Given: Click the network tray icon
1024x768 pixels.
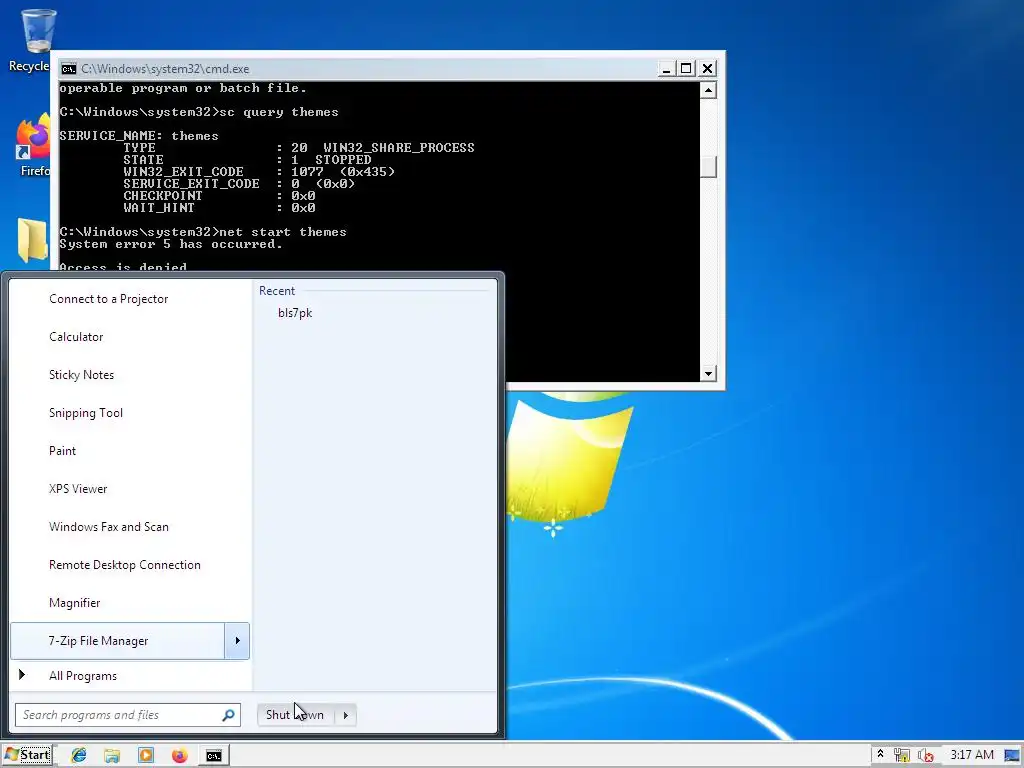Looking at the screenshot, I should [x=902, y=756].
